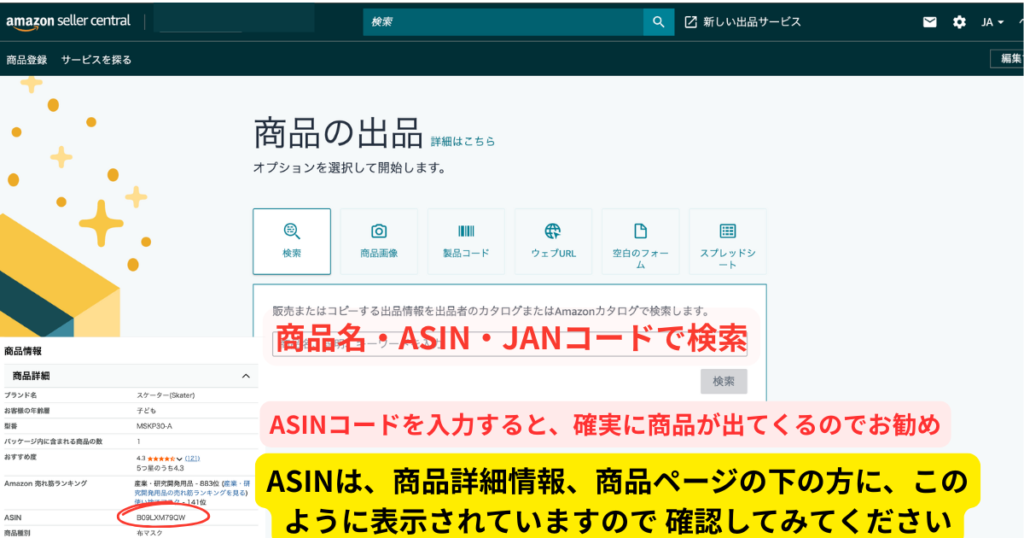
Task: Expand the star rating dropdown arrow
Action: click(179, 458)
